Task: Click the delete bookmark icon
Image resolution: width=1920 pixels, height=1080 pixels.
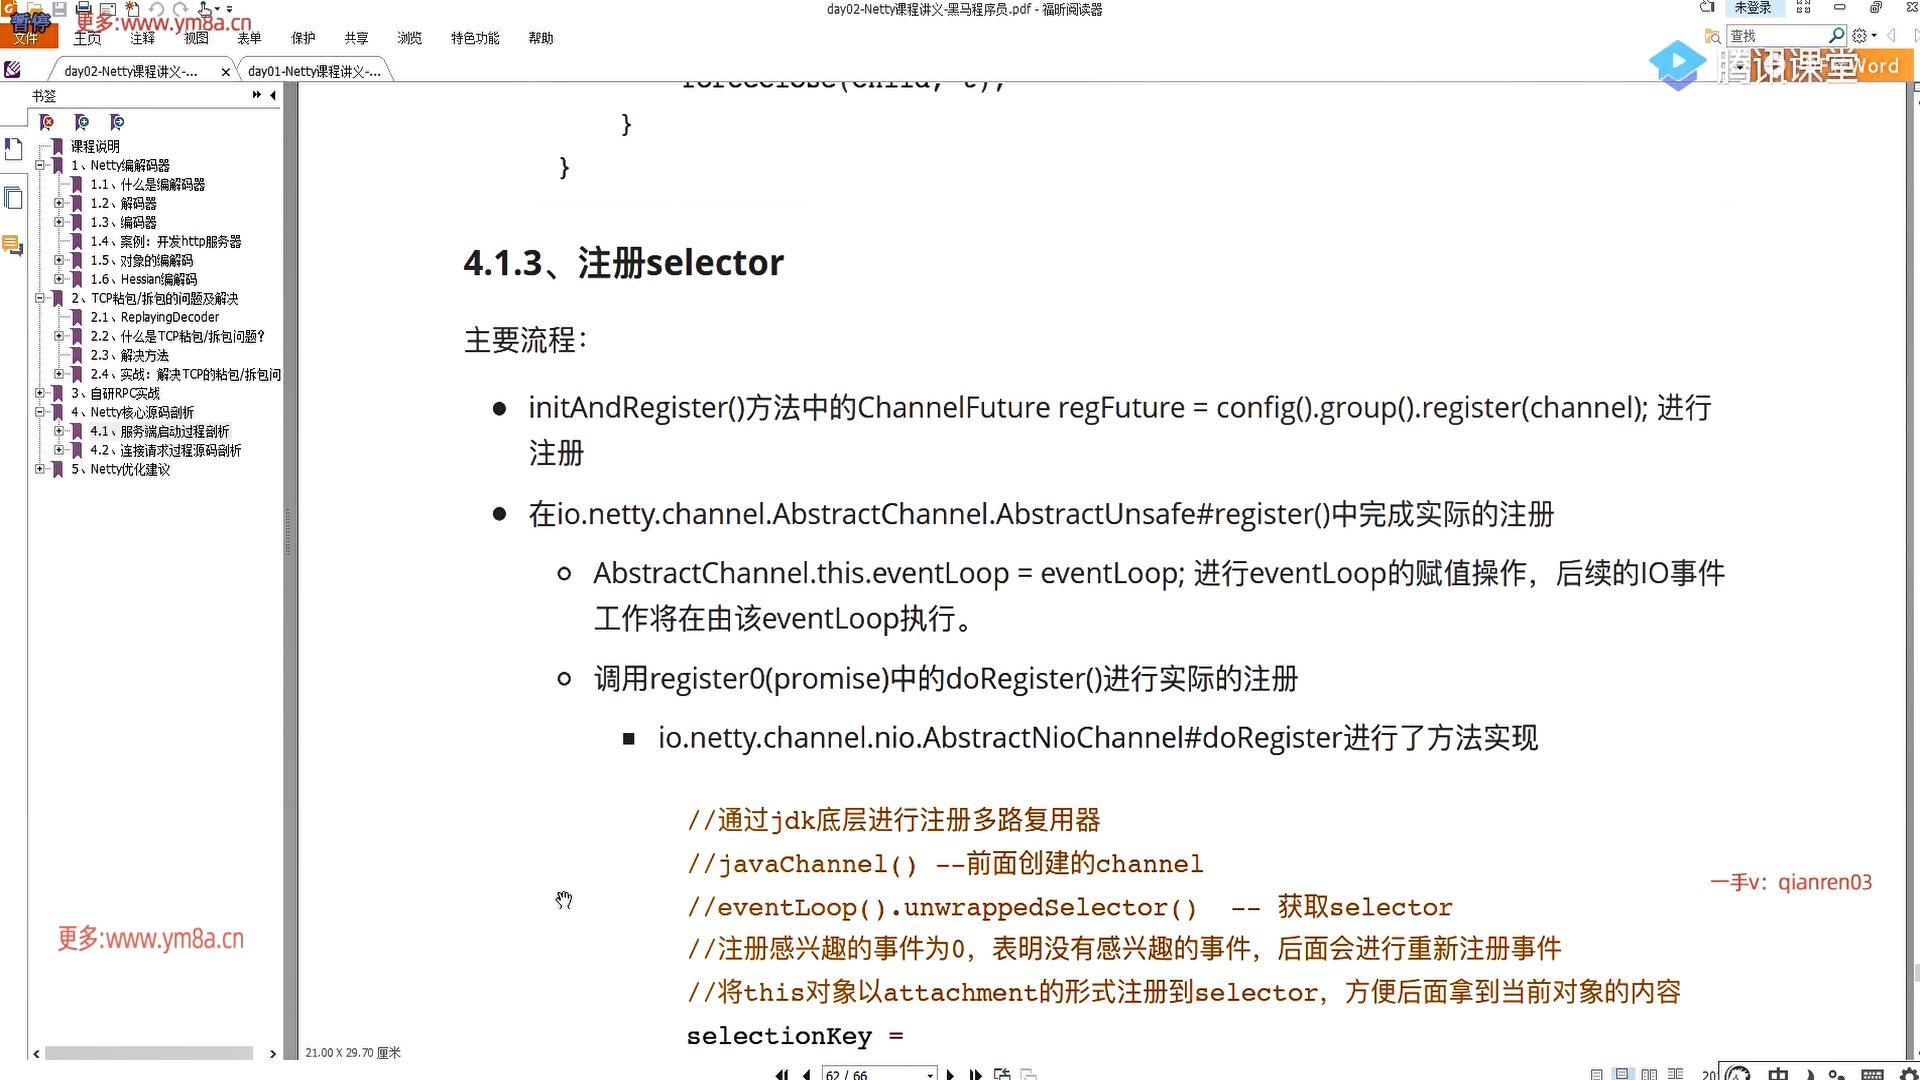Action: (x=47, y=122)
